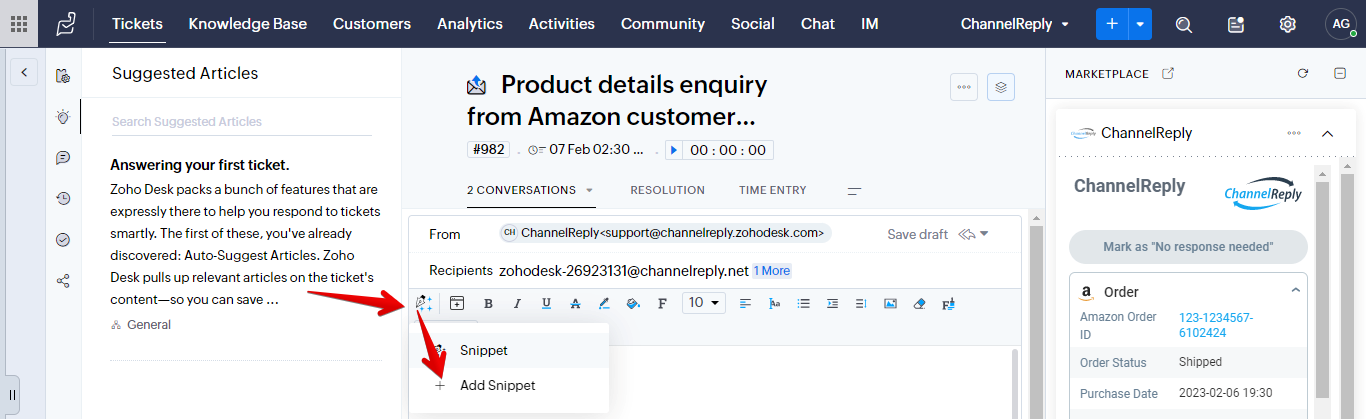Open the text highlight color picker
The height and width of the screenshot is (419, 1366).
(x=604, y=303)
